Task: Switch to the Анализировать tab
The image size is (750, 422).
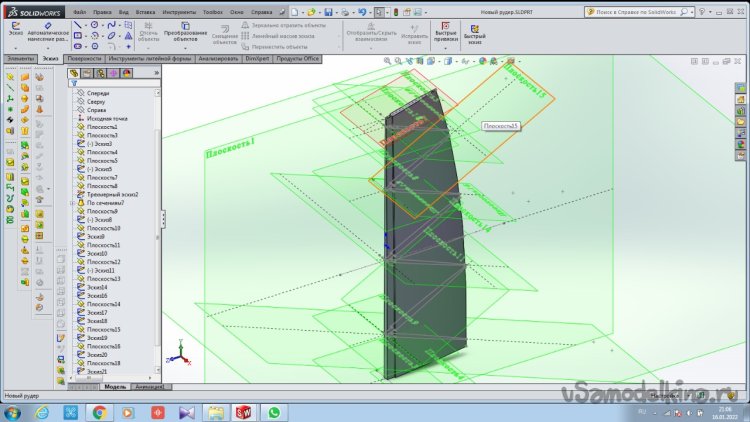Action: click(218, 59)
